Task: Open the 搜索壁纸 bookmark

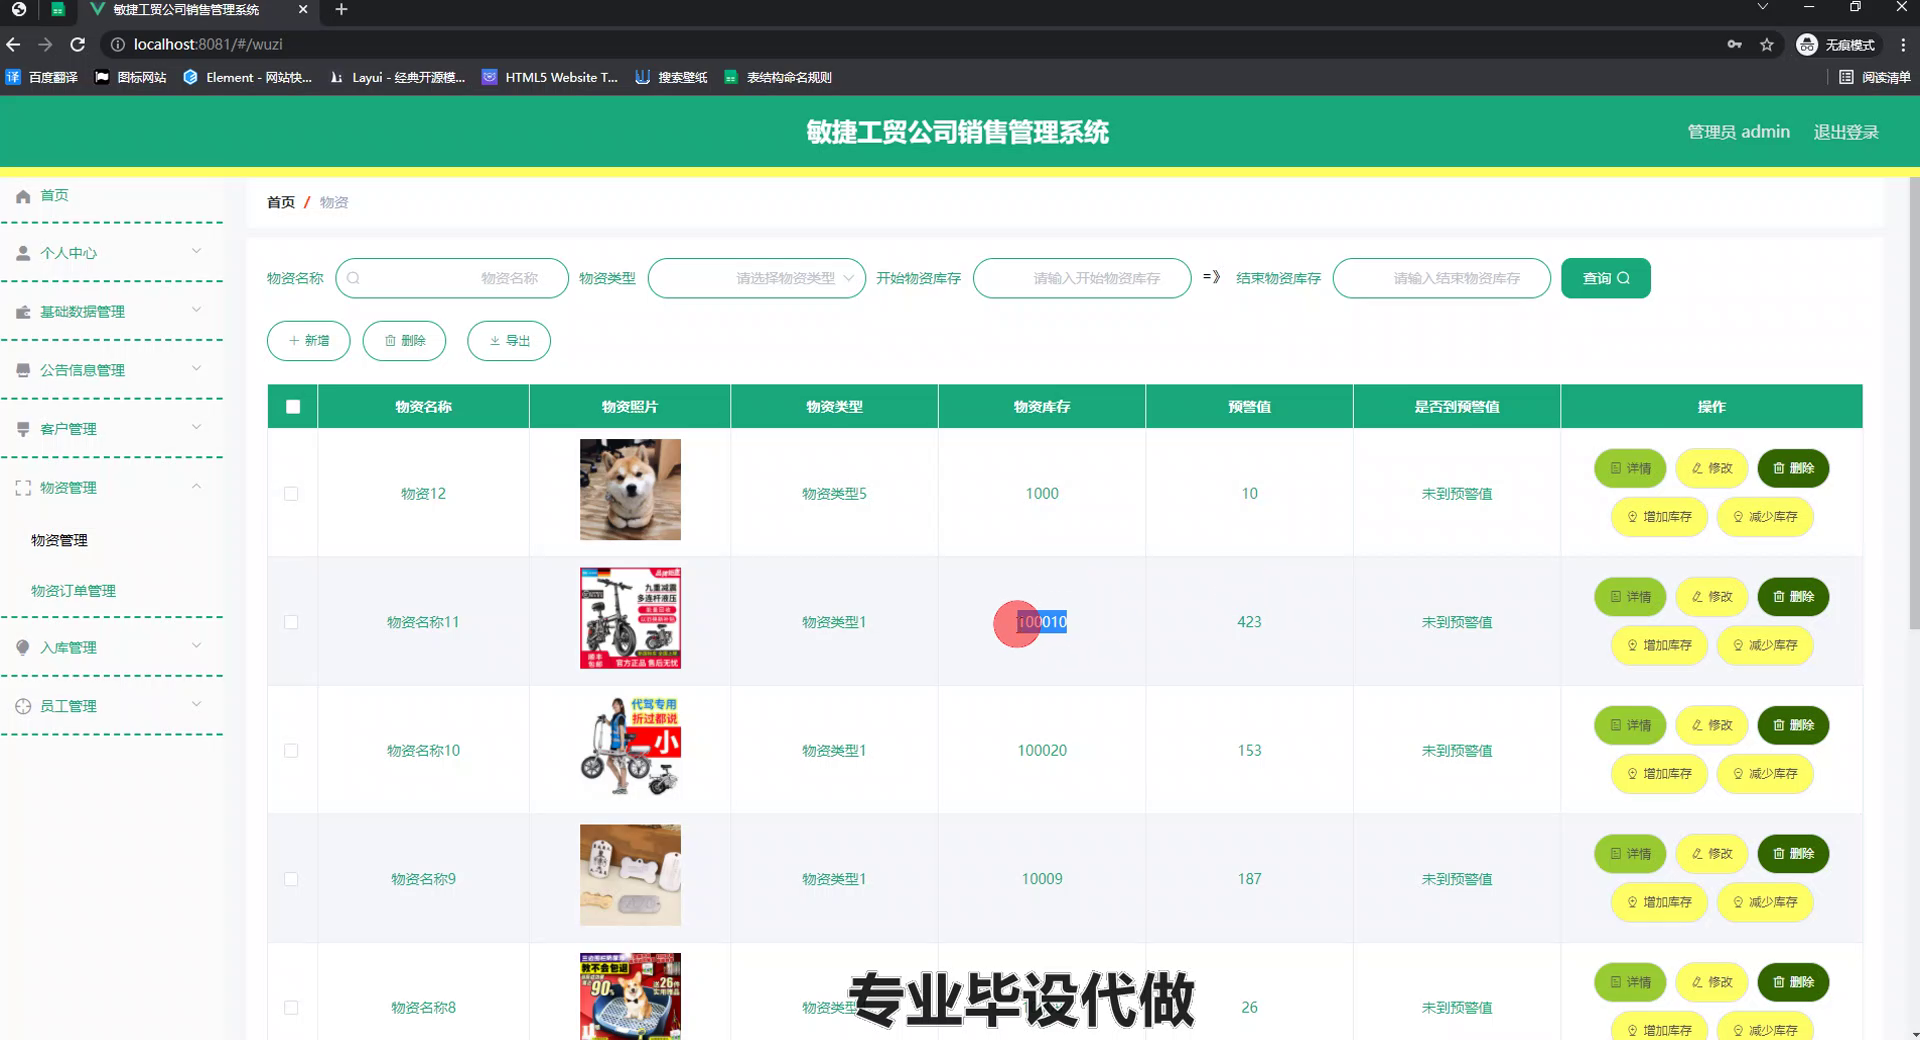Action: pos(671,77)
